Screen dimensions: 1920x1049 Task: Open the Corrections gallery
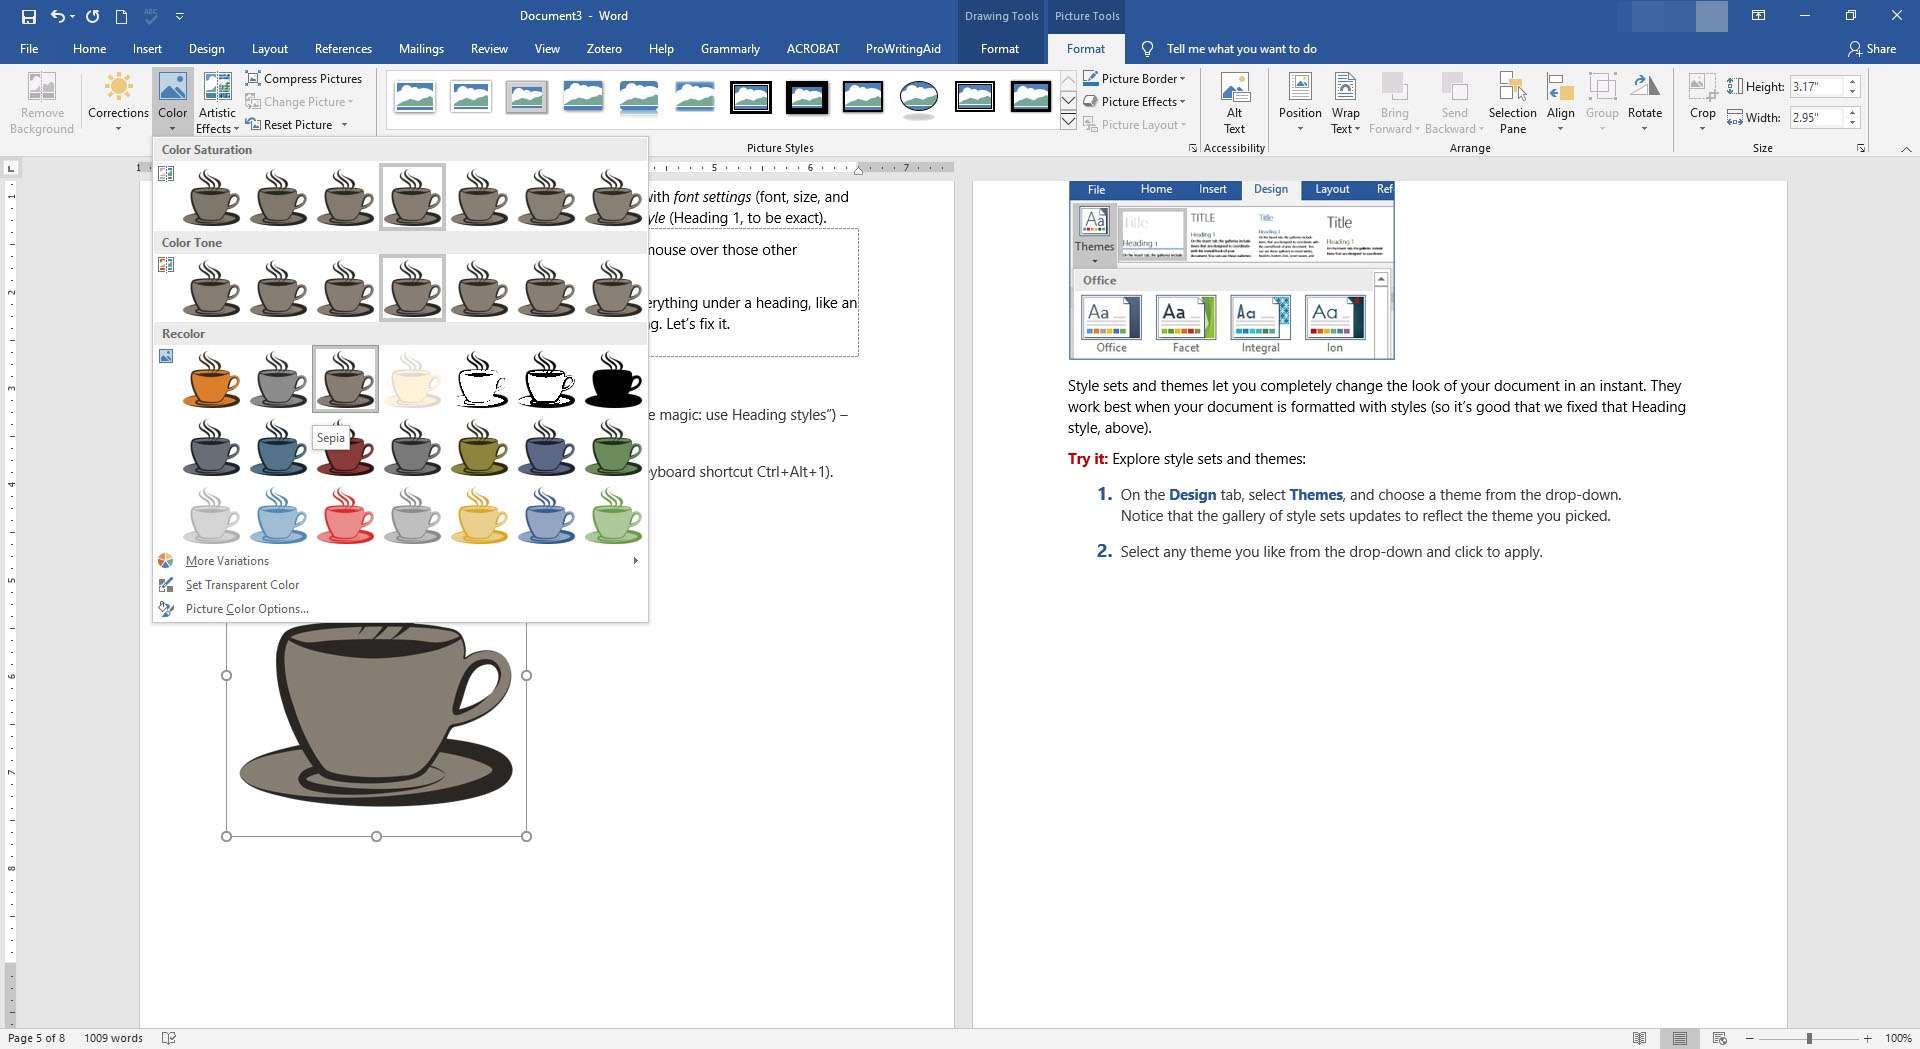point(118,102)
